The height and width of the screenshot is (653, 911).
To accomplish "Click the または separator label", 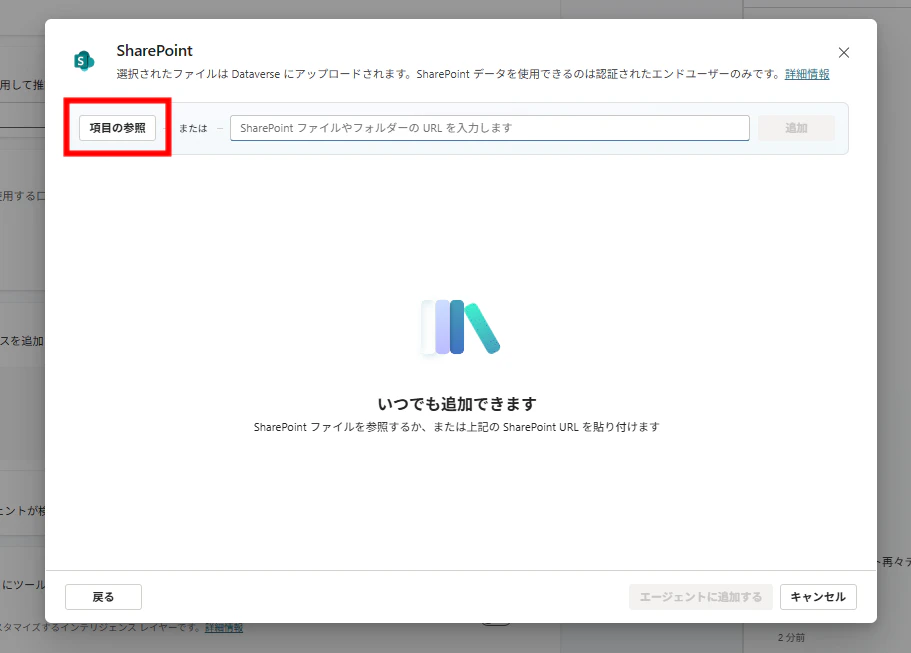I will 193,128.
